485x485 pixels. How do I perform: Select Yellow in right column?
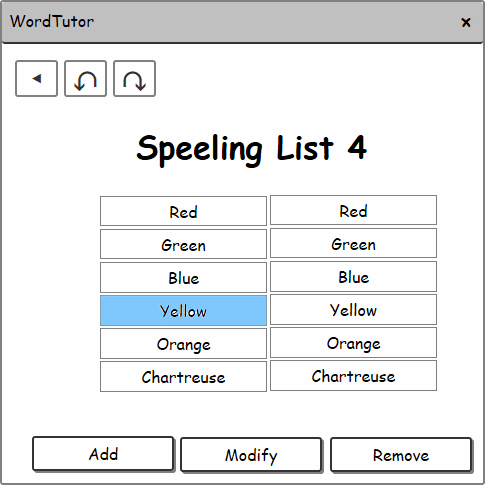(x=353, y=309)
